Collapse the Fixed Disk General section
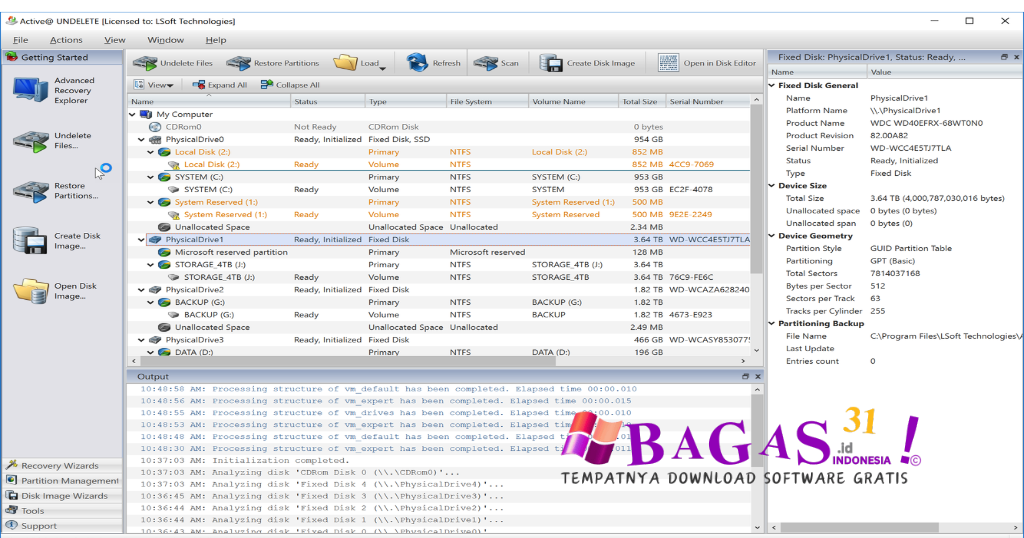 click(x=772, y=86)
